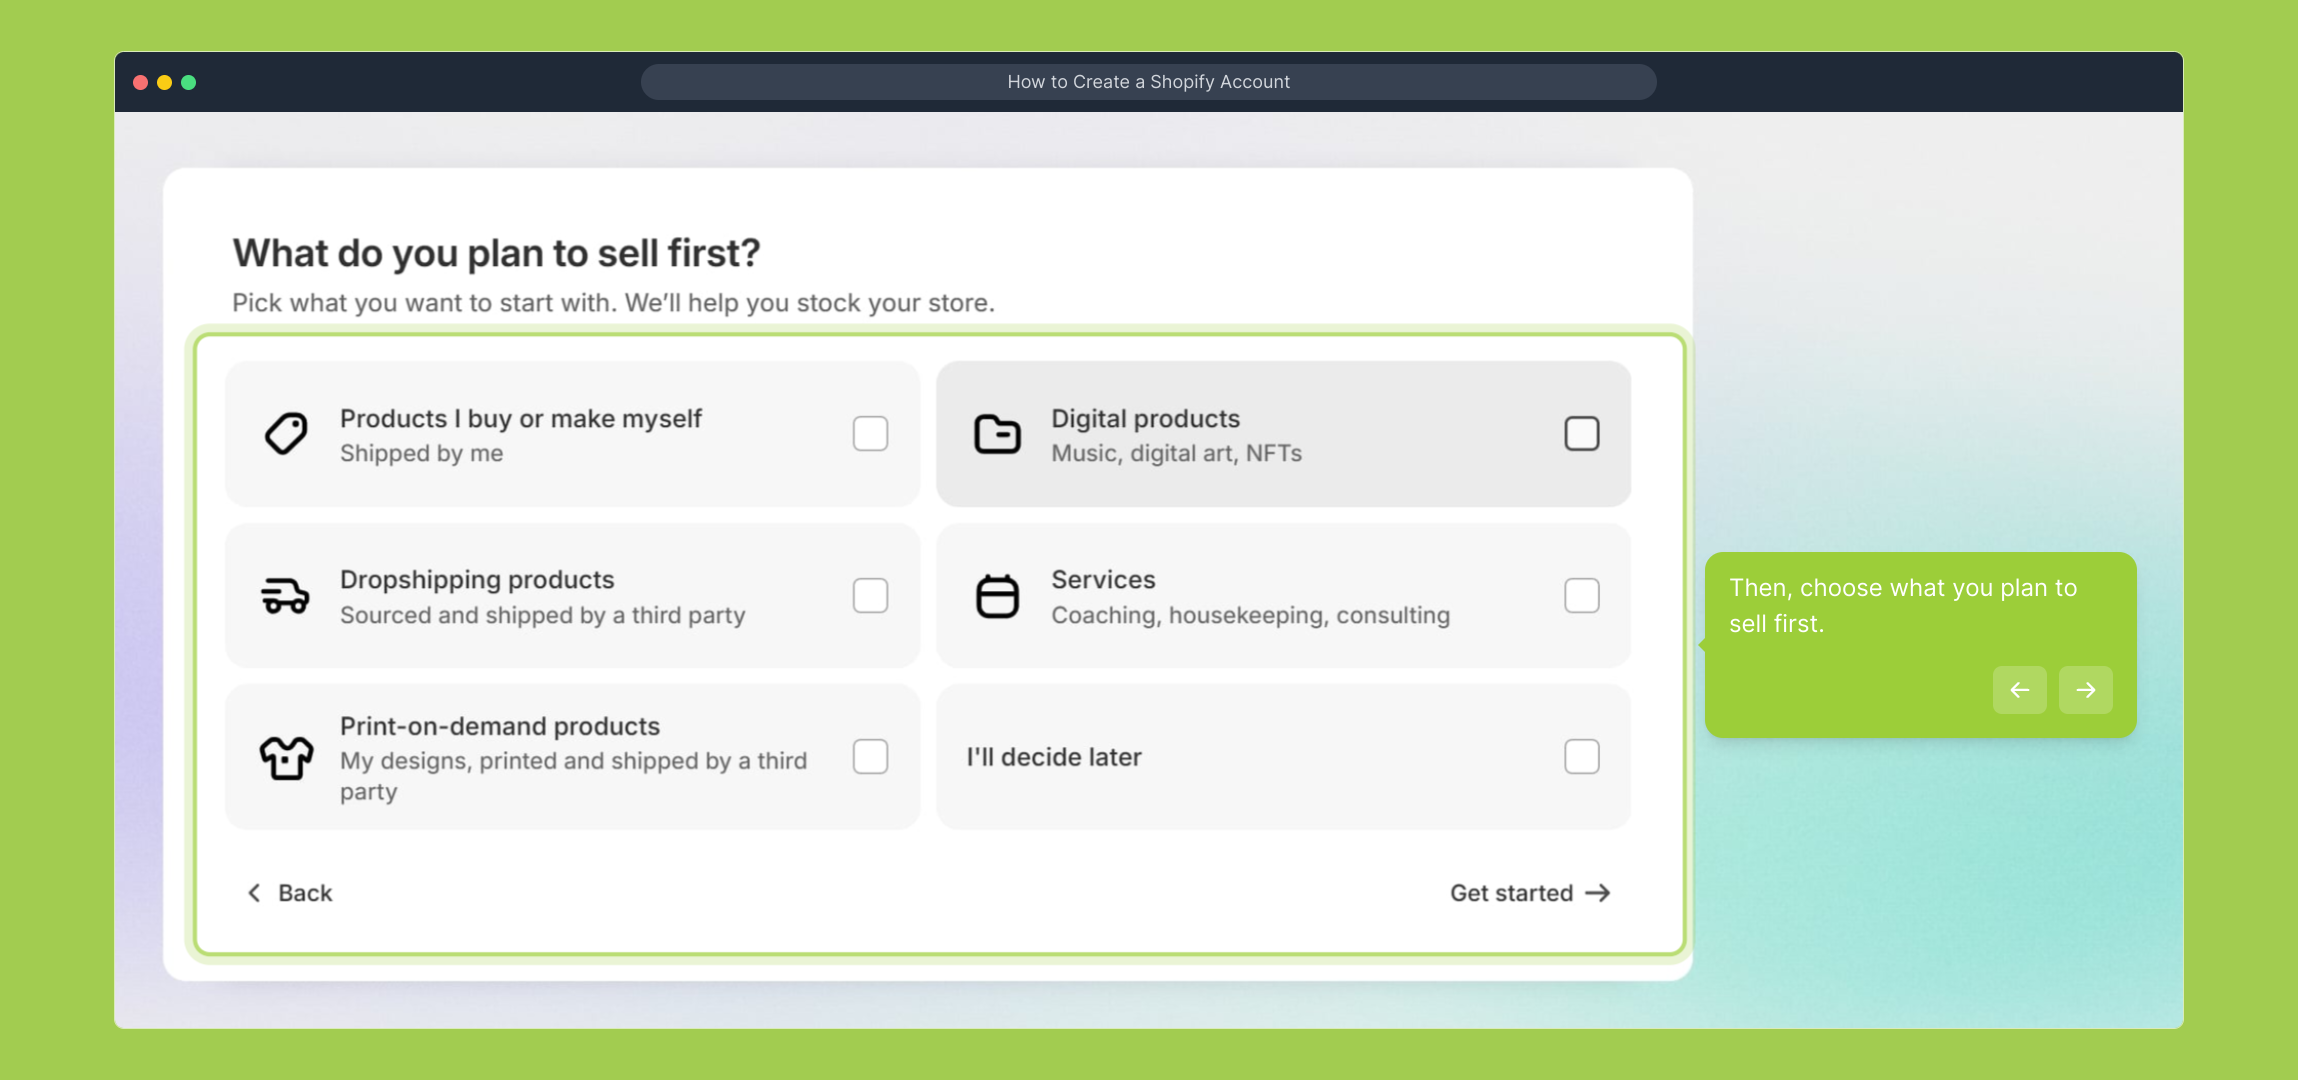Click the 'I'll decide later' option label
Screen dimensions: 2298x1080
pos(1054,757)
